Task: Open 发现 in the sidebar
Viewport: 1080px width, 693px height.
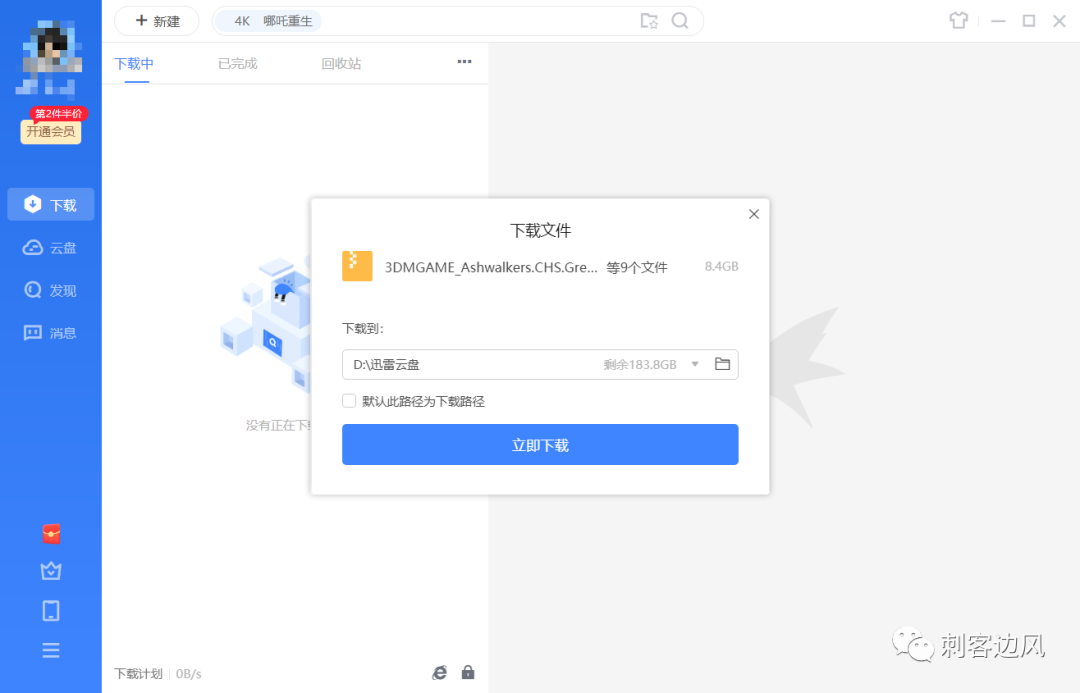Action: tap(50, 291)
